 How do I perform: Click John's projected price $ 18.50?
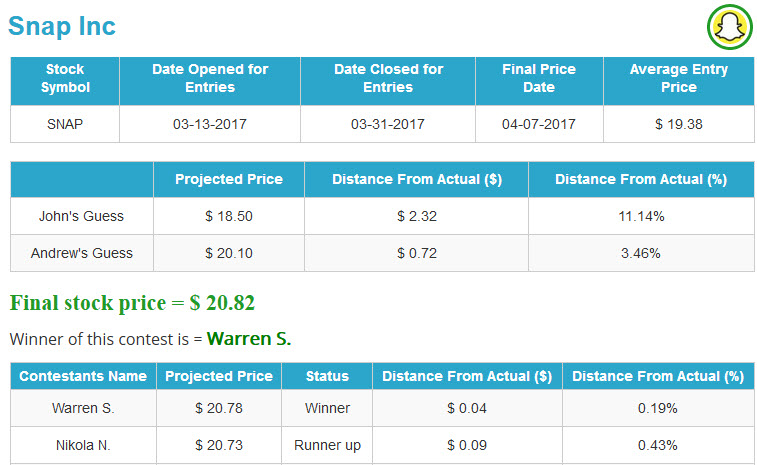(x=229, y=216)
